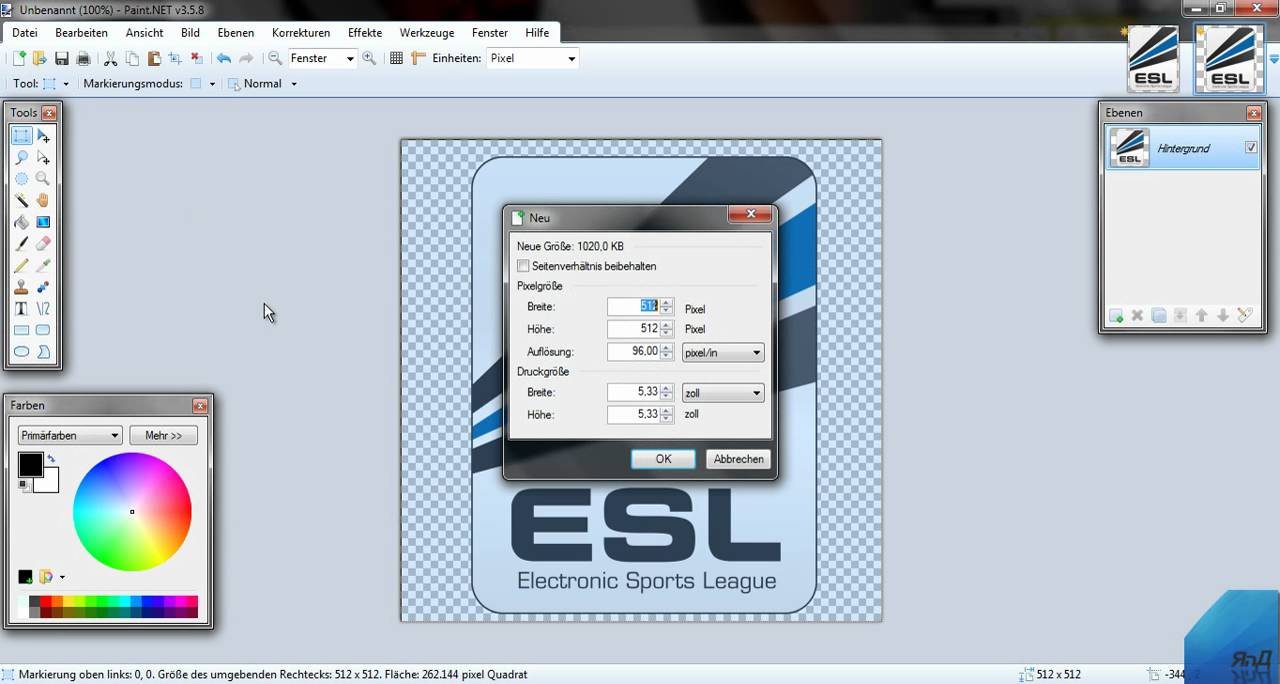Select the Move Selection tool

(x=43, y=157)
